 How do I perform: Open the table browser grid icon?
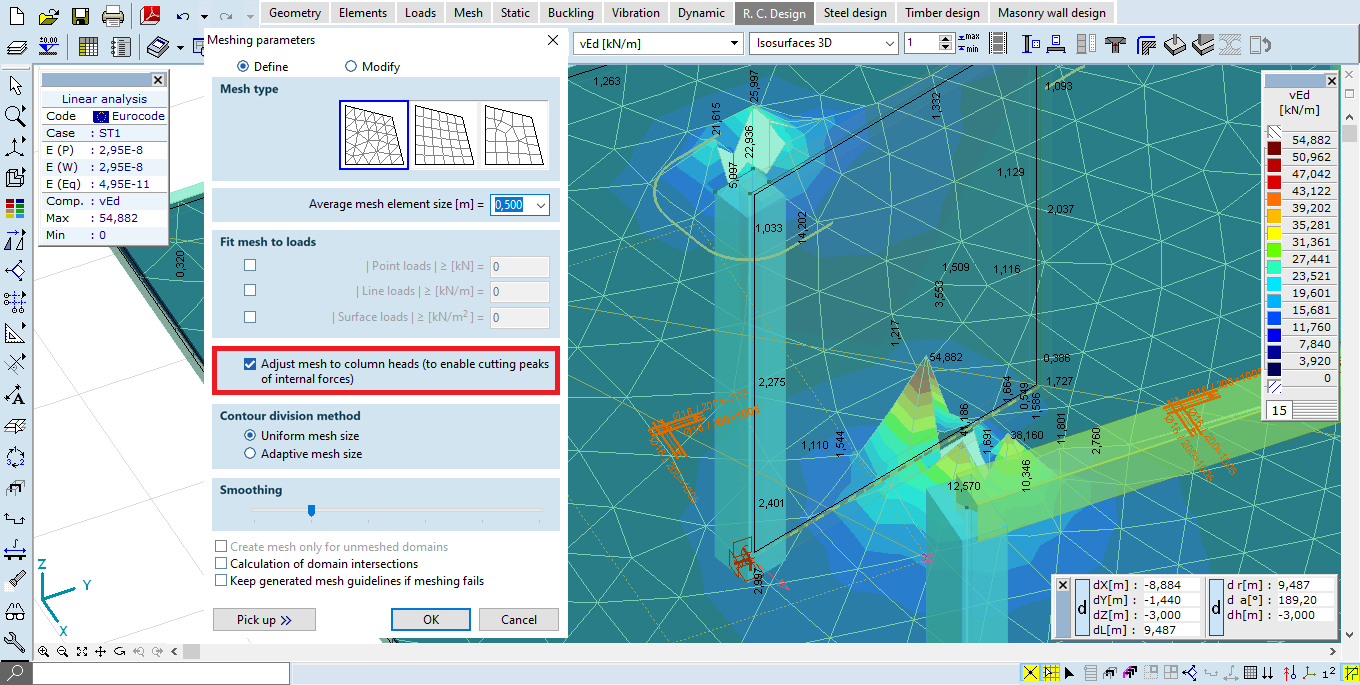tap(88, 47)
